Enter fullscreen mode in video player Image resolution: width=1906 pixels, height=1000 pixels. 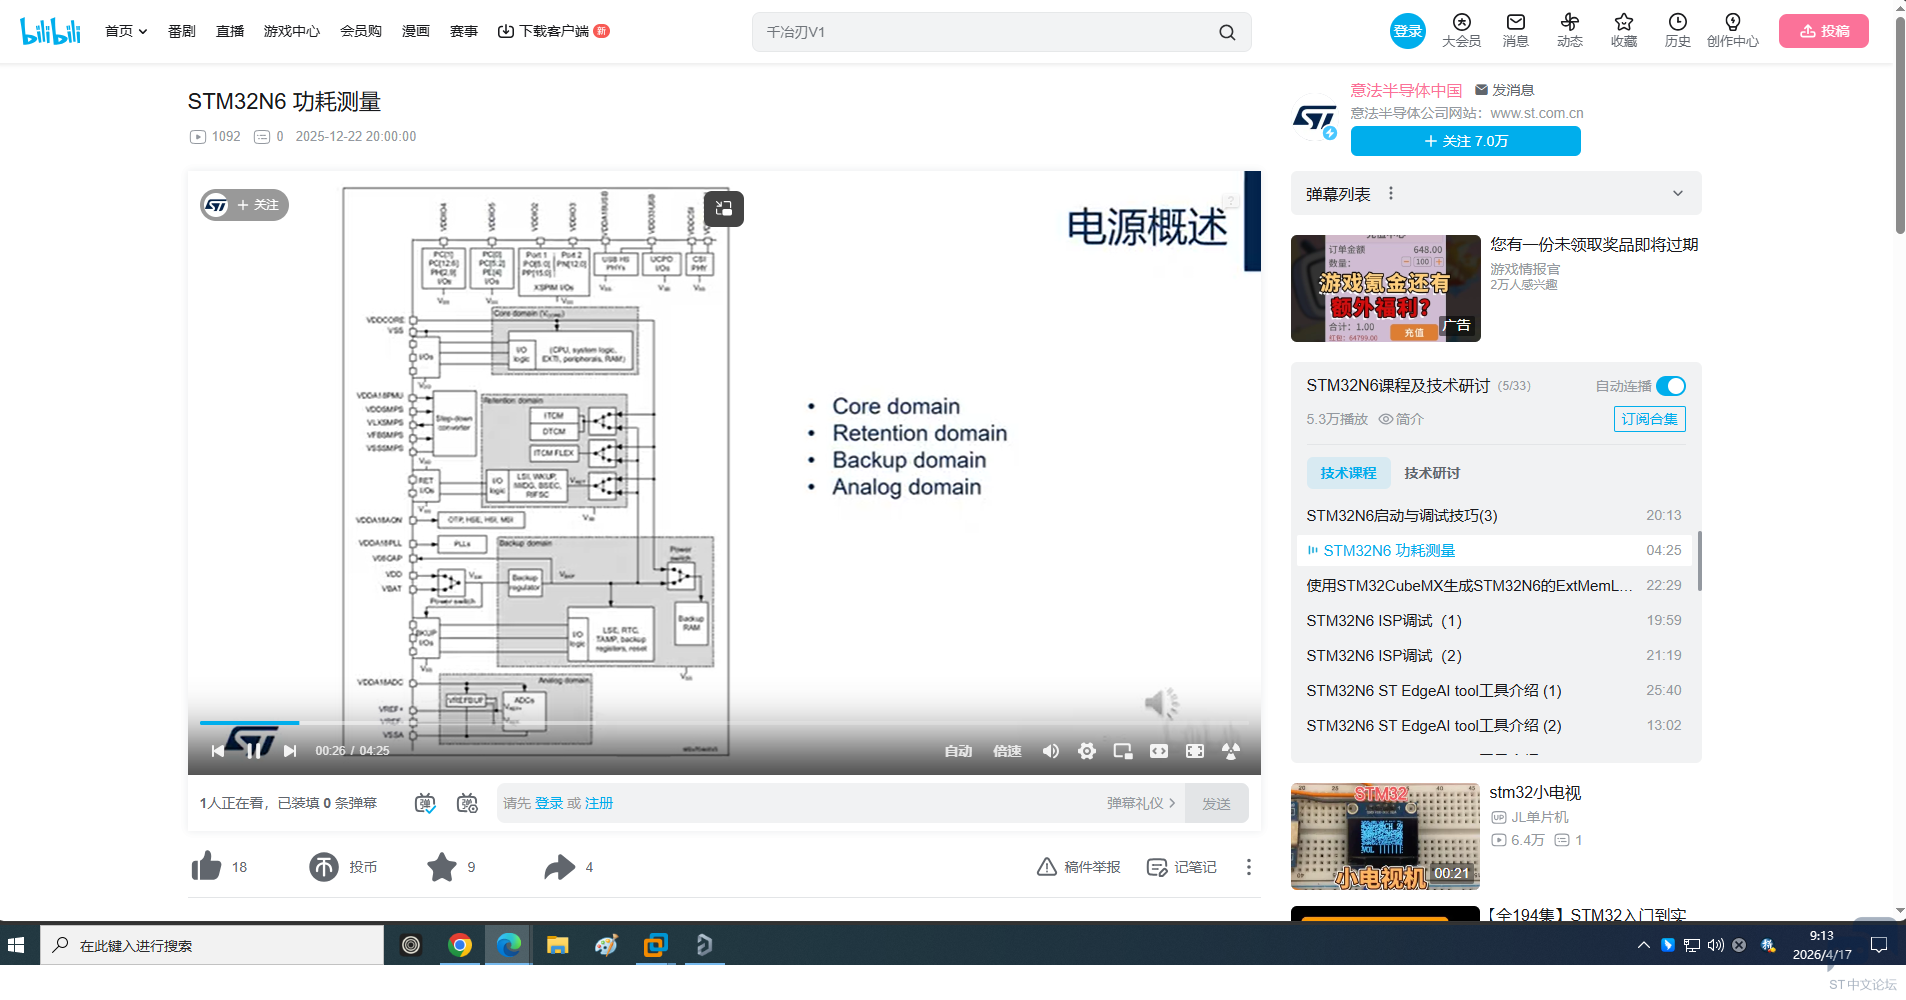point(1195,751)
